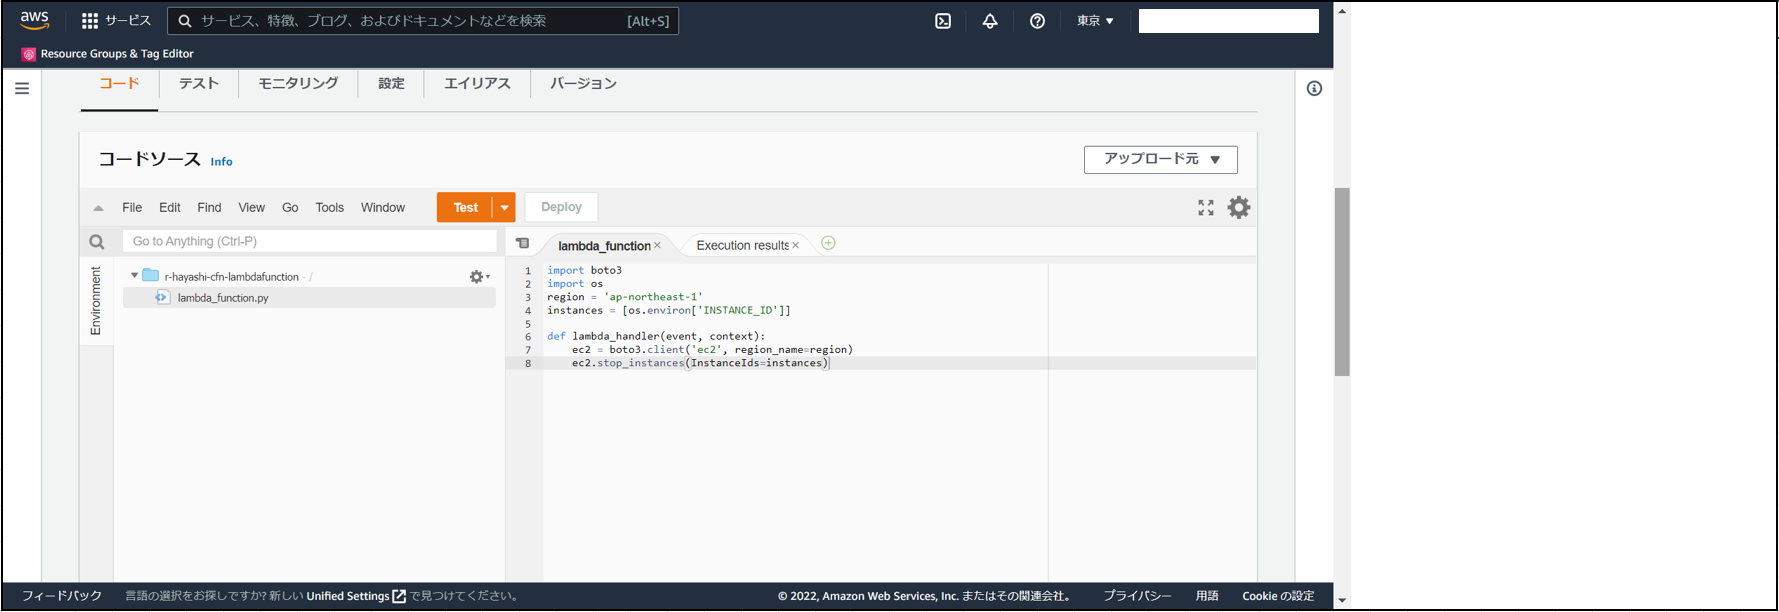Click the lambda_function.py file icon
Screen dimensions: 1779x612
(162, 297)
